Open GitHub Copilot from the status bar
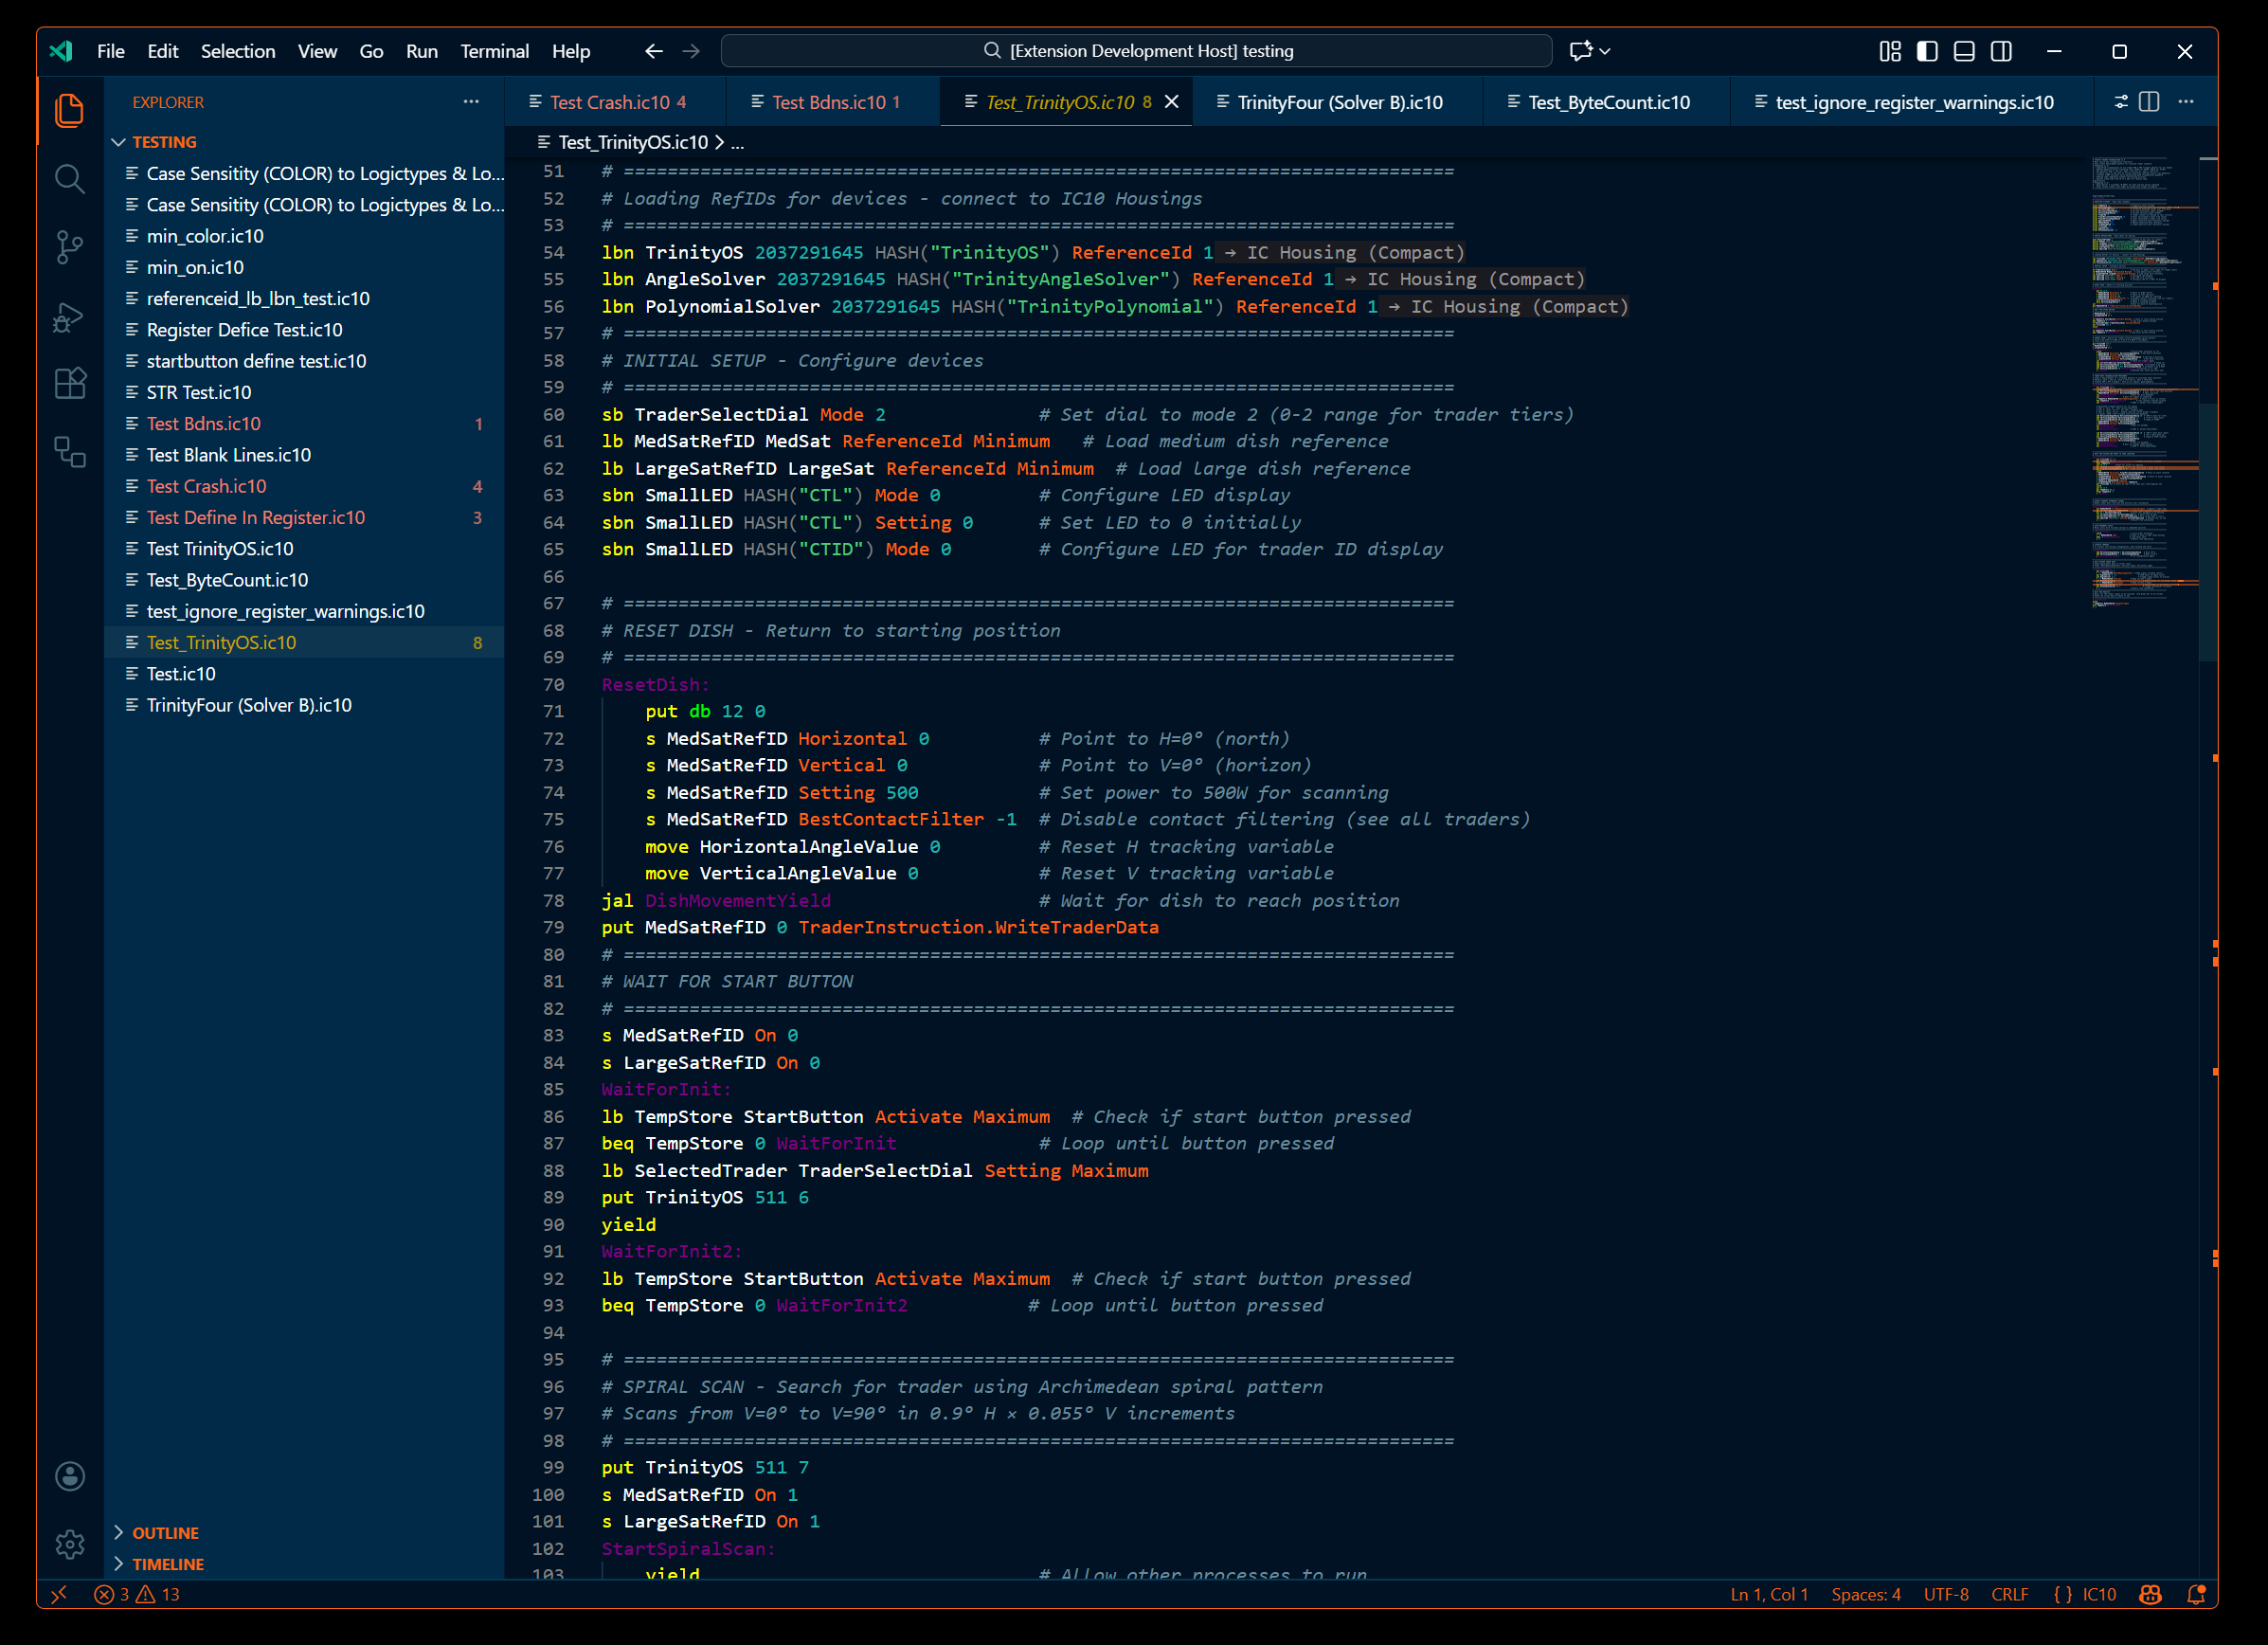The height and width of the screenshot is (1645, 2268). pyautogui.click(x=2150, y=1594)
